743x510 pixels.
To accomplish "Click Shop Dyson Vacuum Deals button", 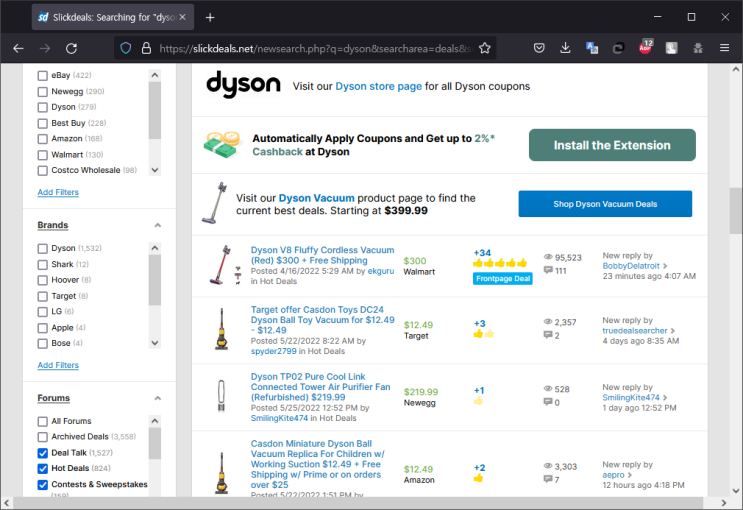I will pos(605,204).
